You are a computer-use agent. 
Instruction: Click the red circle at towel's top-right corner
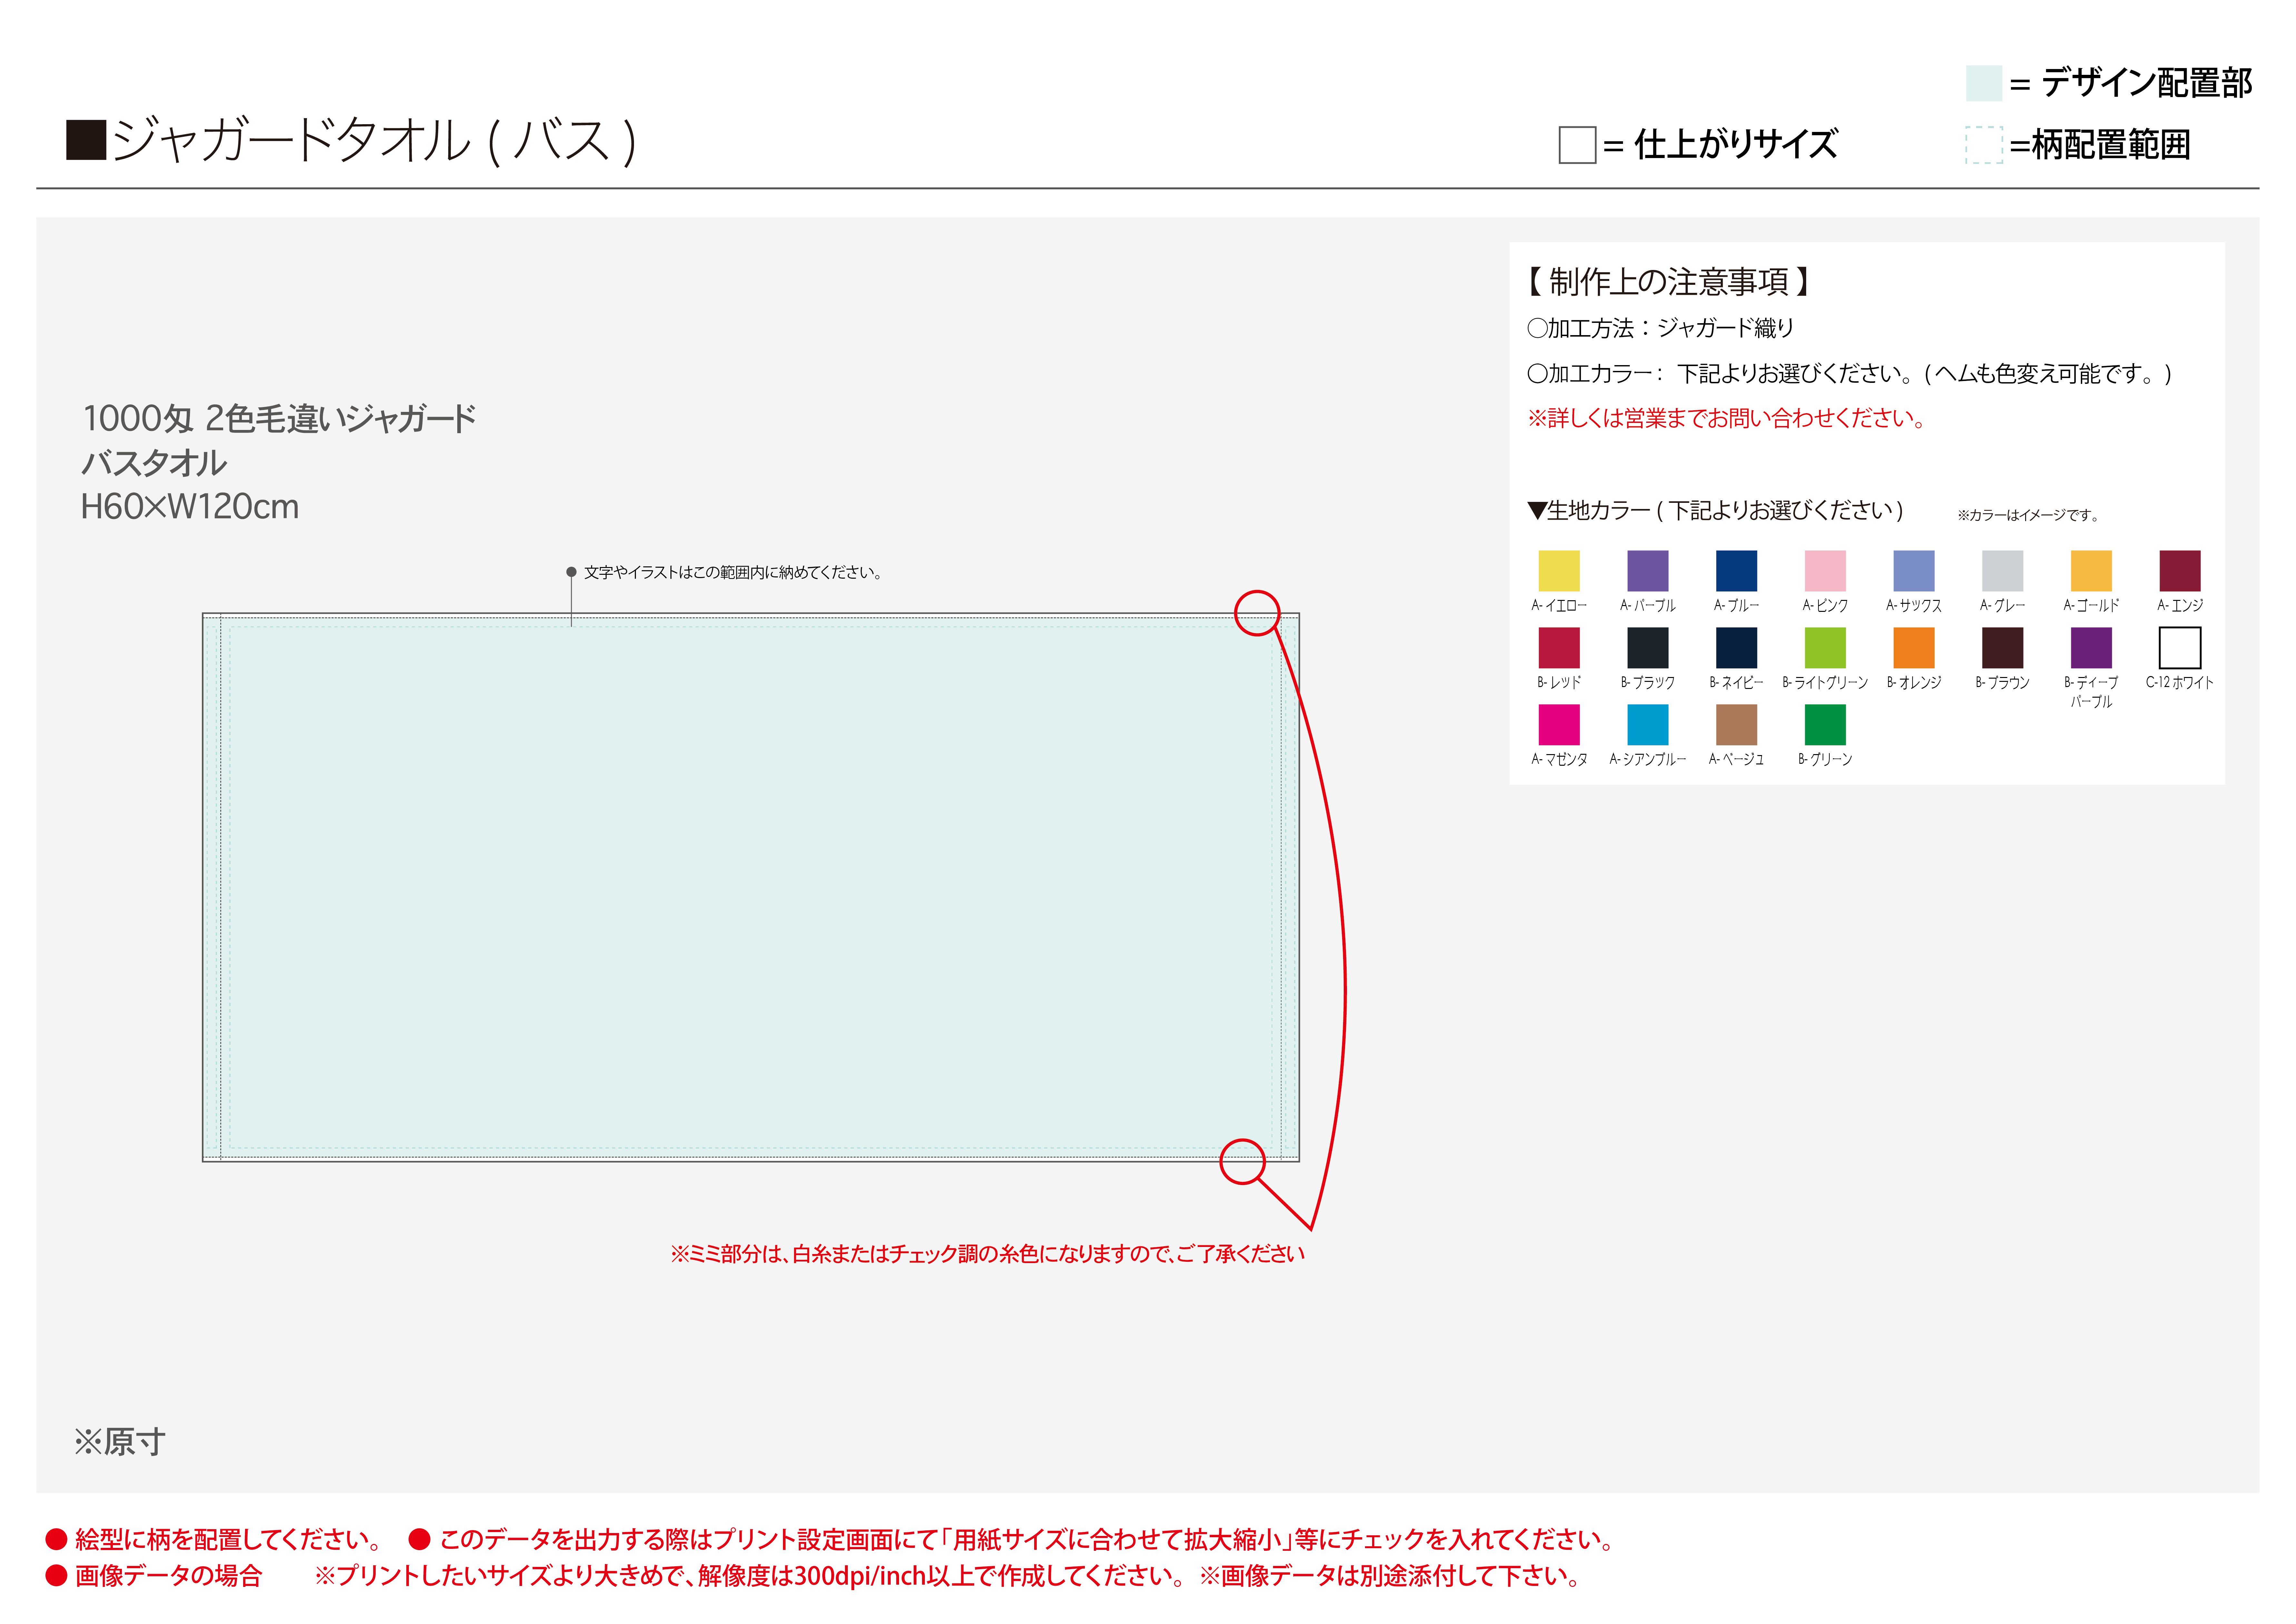pyautogui.click(x=1257, y=613)
